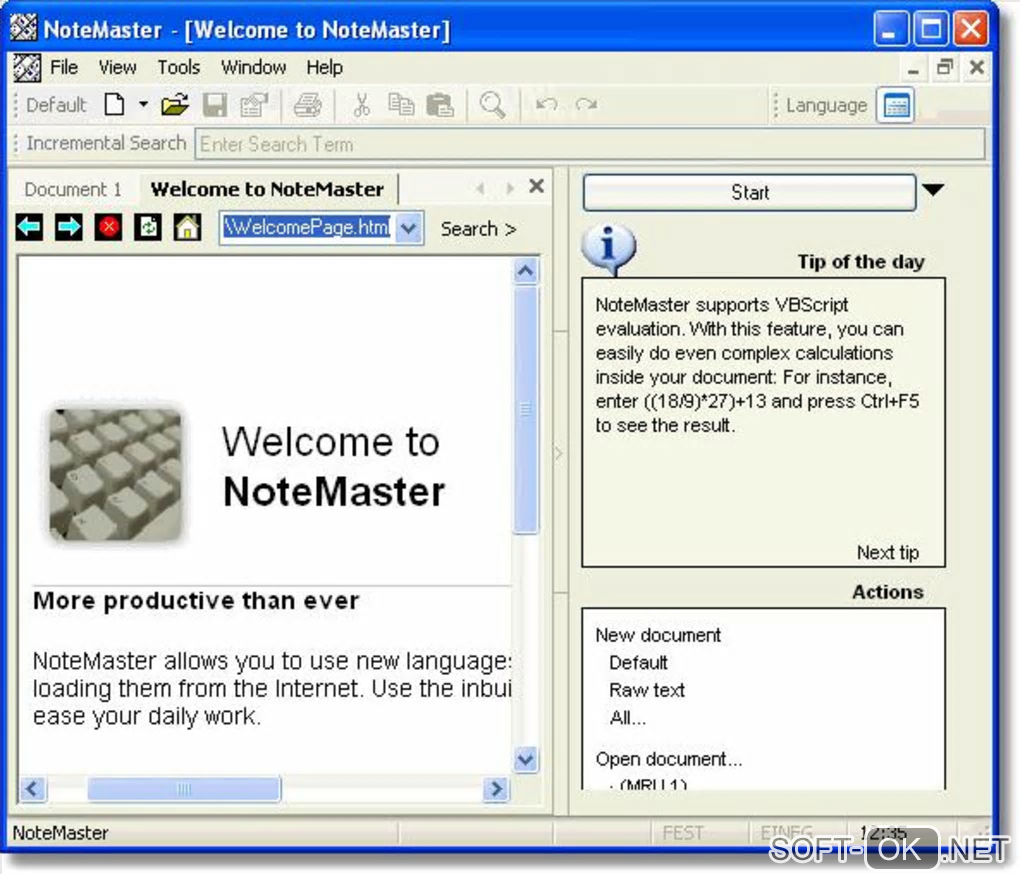The height and width of the screenshot is (874, 1020).
Task: Click the vertical scrollbar up arrow
Action: click(x=526, y=271)
